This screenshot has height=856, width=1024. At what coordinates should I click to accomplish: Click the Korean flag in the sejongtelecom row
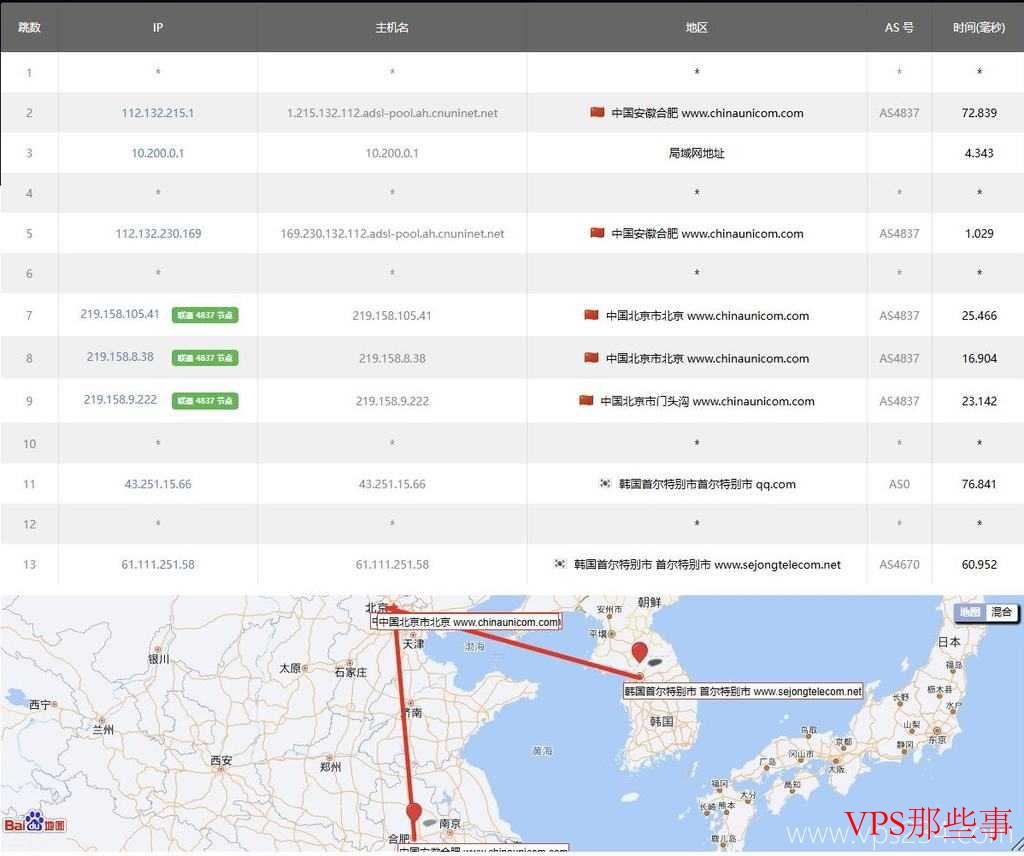coord(560,564)
